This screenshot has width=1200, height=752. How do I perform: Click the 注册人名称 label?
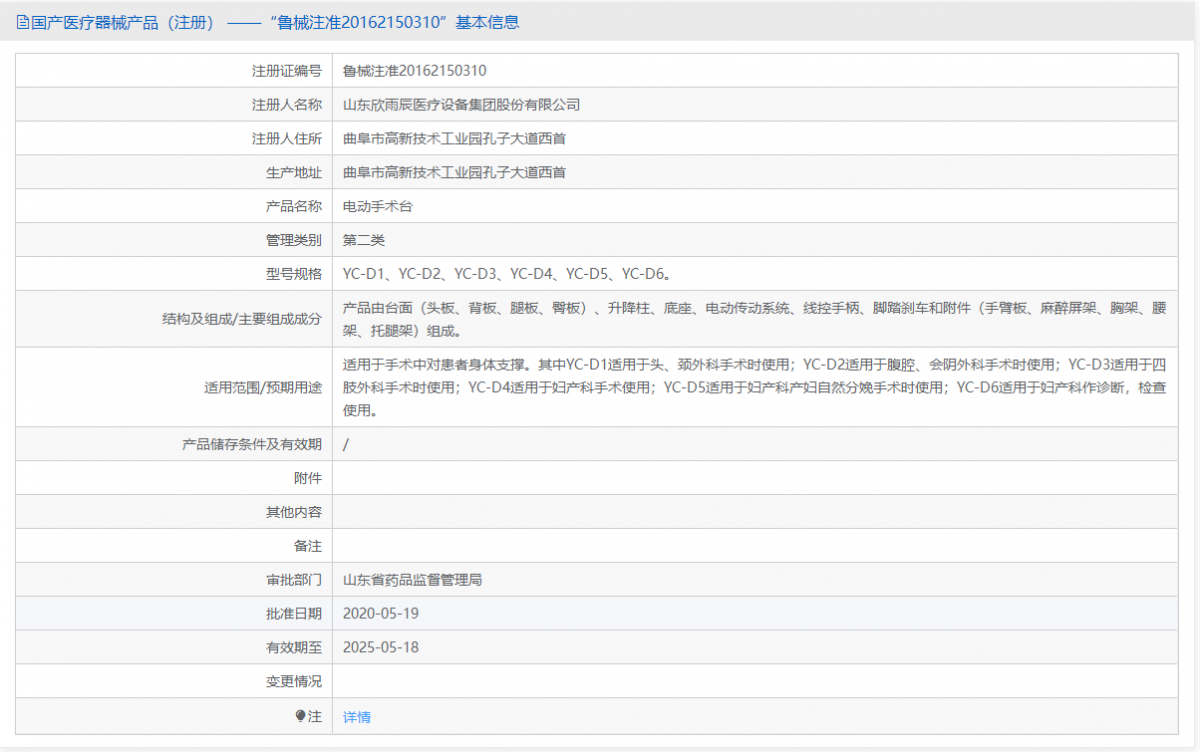coord(287,105)
